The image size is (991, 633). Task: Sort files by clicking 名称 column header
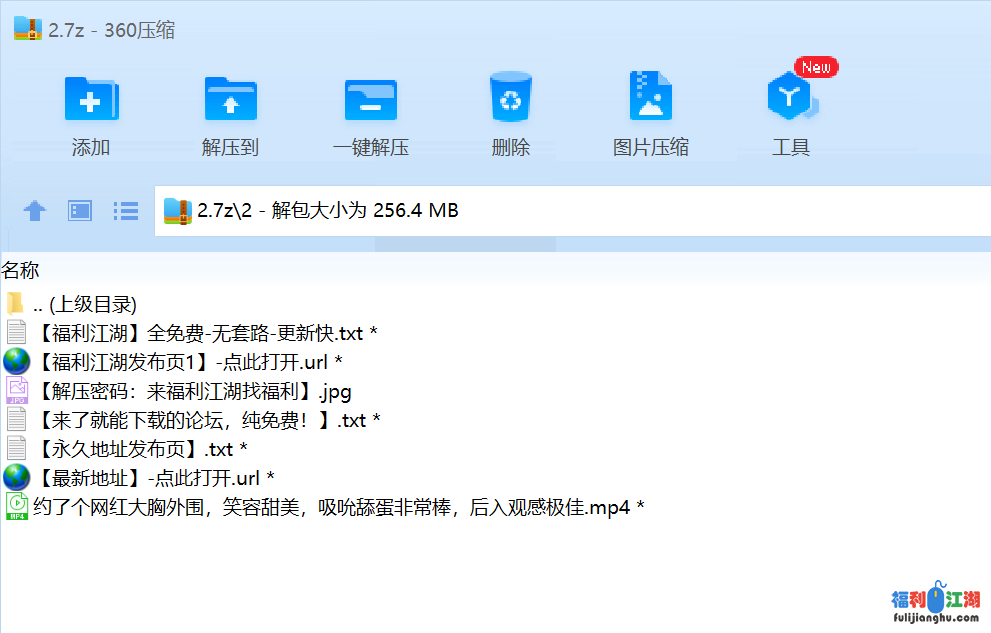[23, 270]
